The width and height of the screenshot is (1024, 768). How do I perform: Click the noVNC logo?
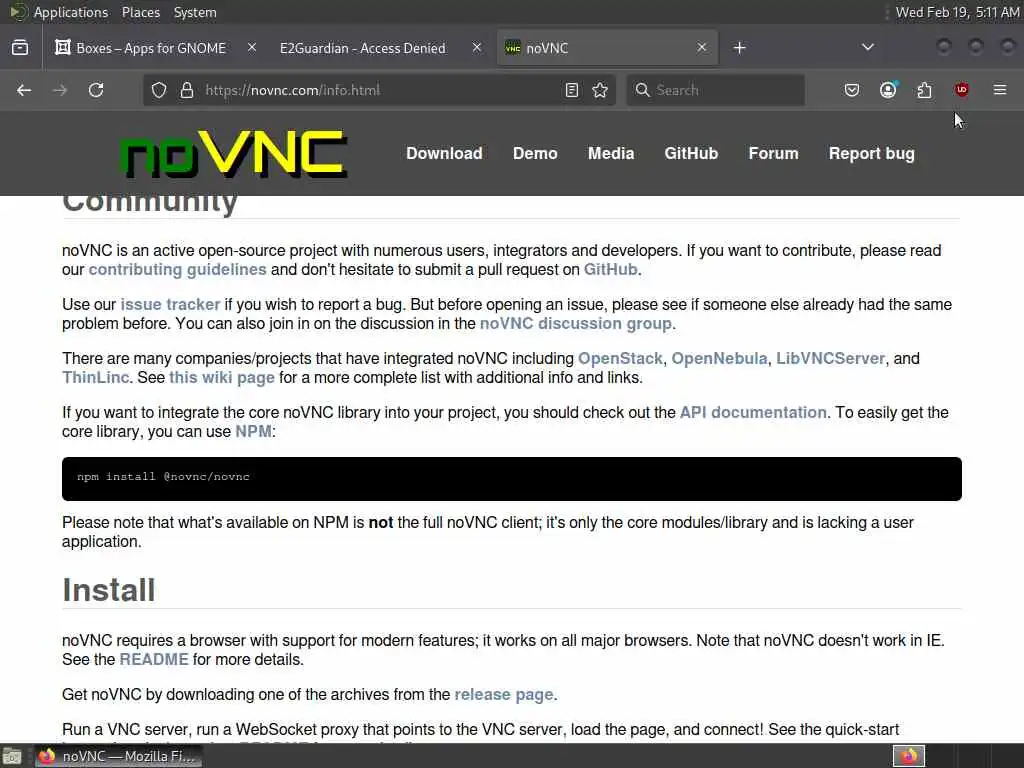(x=234, y=153)
